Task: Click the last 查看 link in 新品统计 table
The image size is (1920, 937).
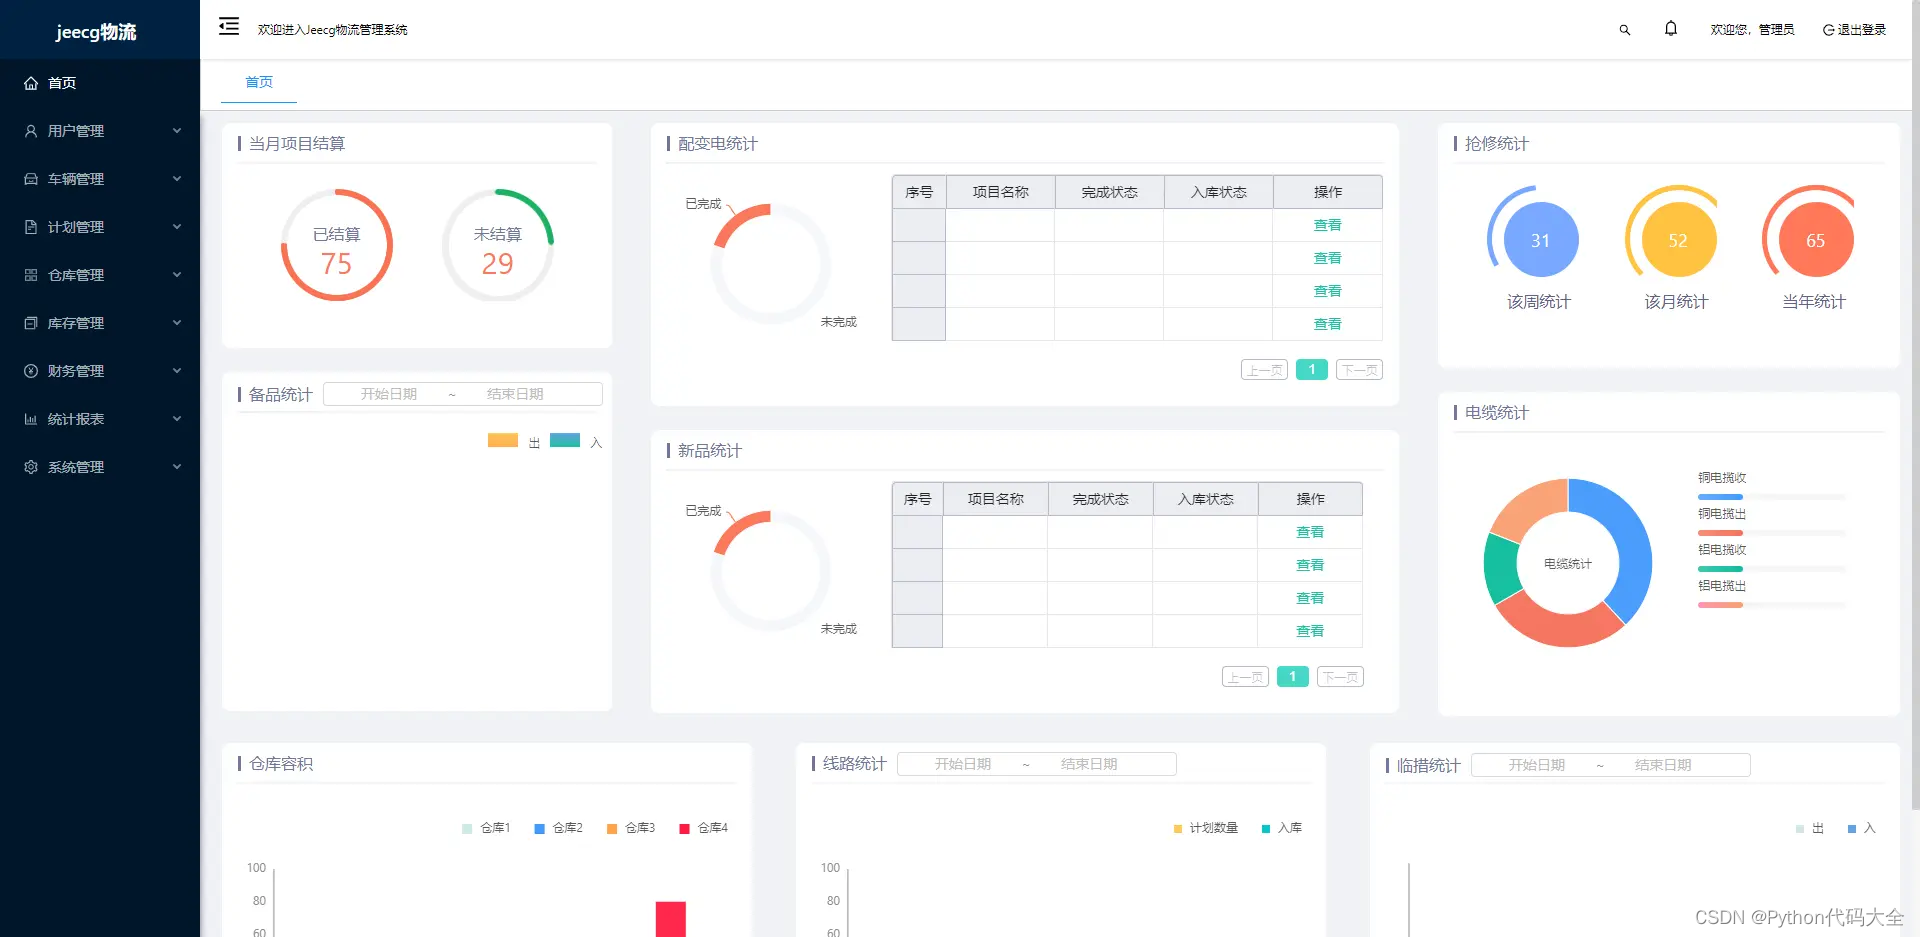Action: pyautogui.click(x=1310, y=632)
